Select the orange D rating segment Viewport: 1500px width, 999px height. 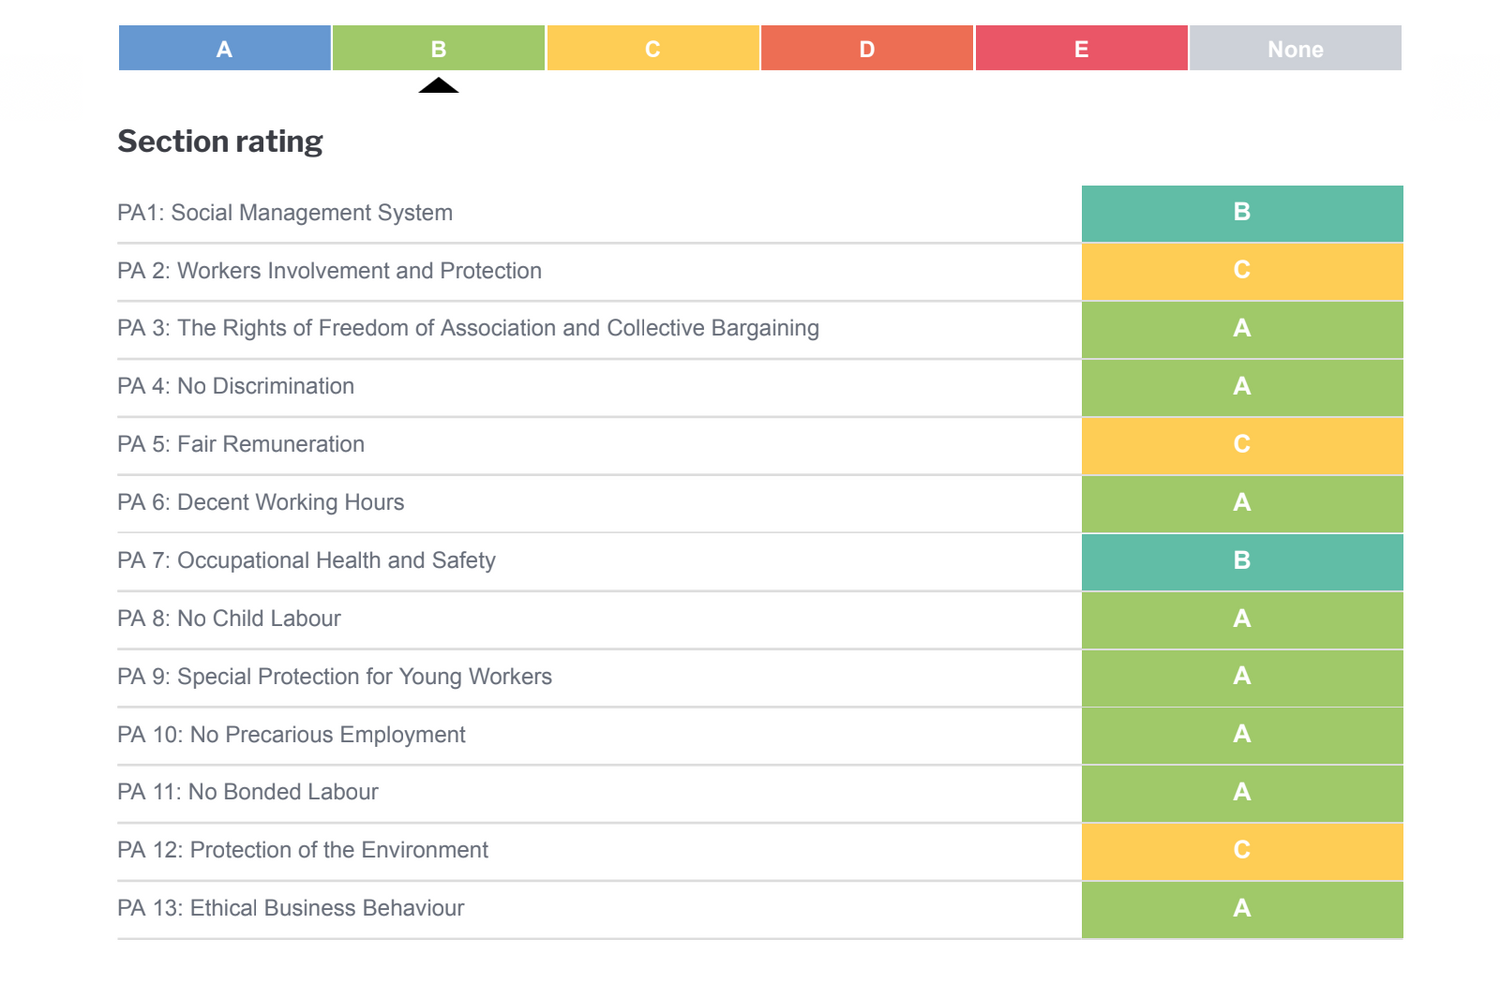click(x=867, y=48)
